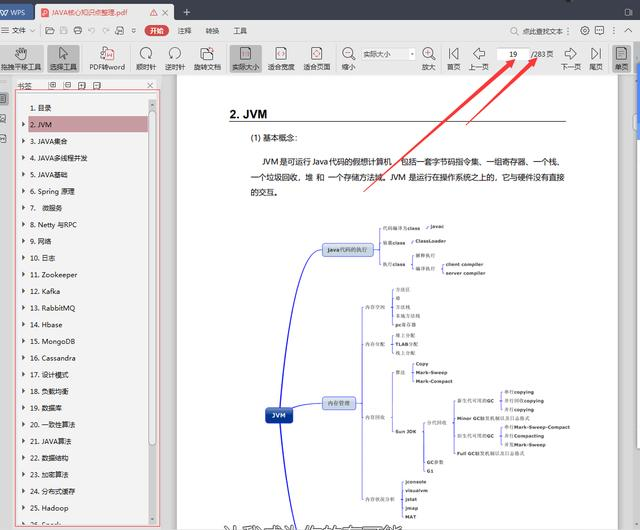Click the open file folder icon
640x530 pixels.
(x=50, y=31)
